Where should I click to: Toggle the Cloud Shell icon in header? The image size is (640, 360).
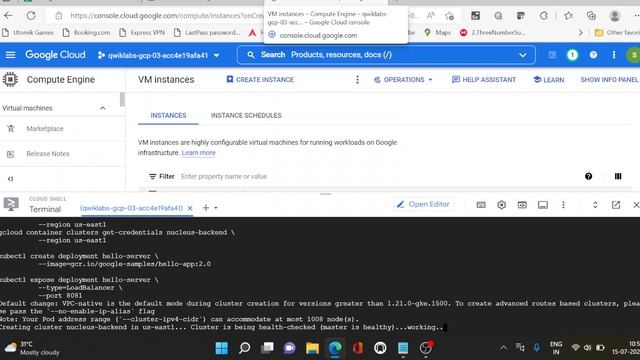click(x=552, y=55)
